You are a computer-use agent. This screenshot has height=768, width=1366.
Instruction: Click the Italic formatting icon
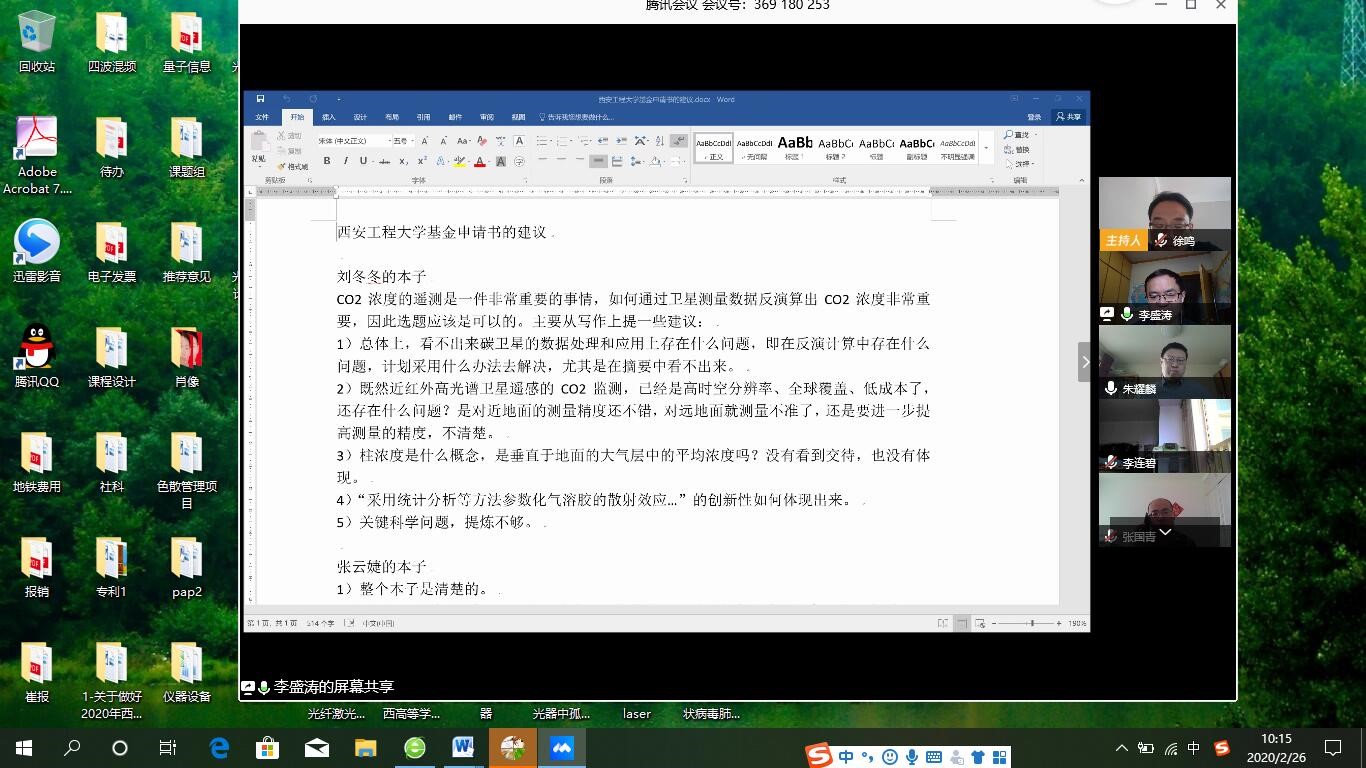345,161
